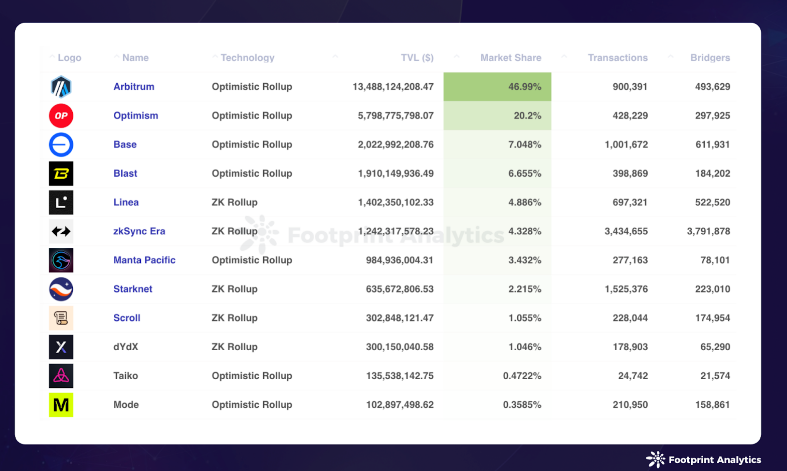Click transactions value 24,742
The width and height of the screenshot is (787, 471).
coord(633,376)
